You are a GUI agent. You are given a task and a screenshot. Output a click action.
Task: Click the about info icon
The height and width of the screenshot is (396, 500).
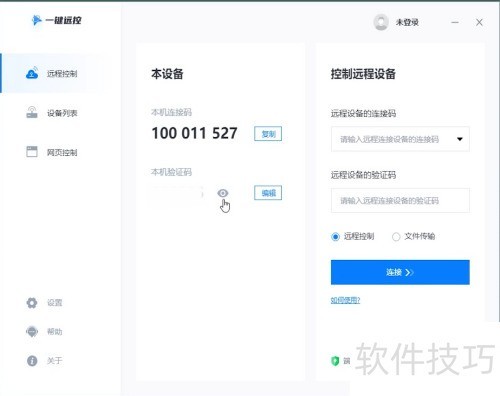pyautogui.click(x=32, y=361)
